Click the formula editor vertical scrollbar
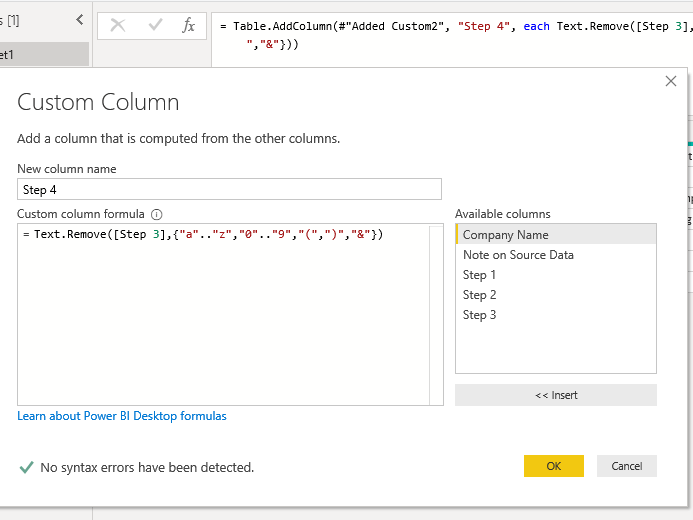This screenshot has width=693, height=520. point(436,315)
